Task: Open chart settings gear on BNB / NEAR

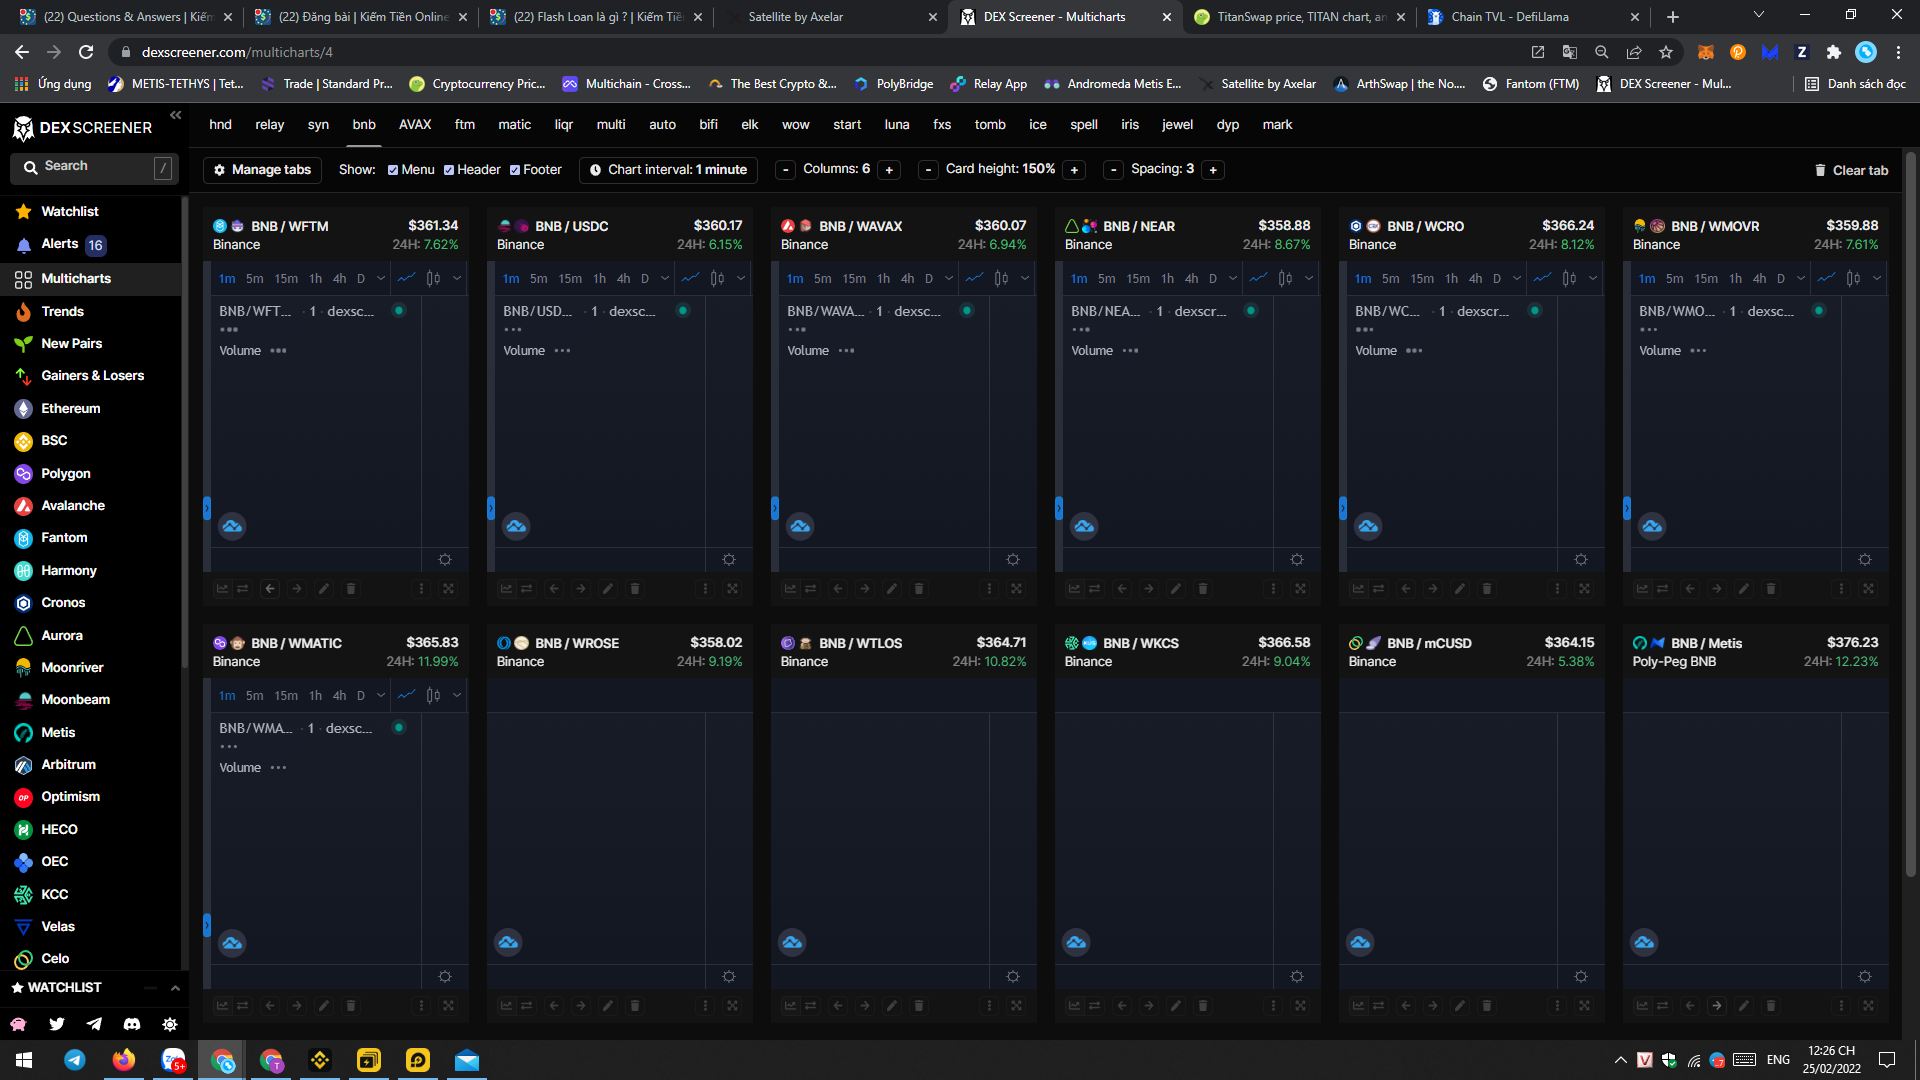Action: click(x=1296, y=560)
